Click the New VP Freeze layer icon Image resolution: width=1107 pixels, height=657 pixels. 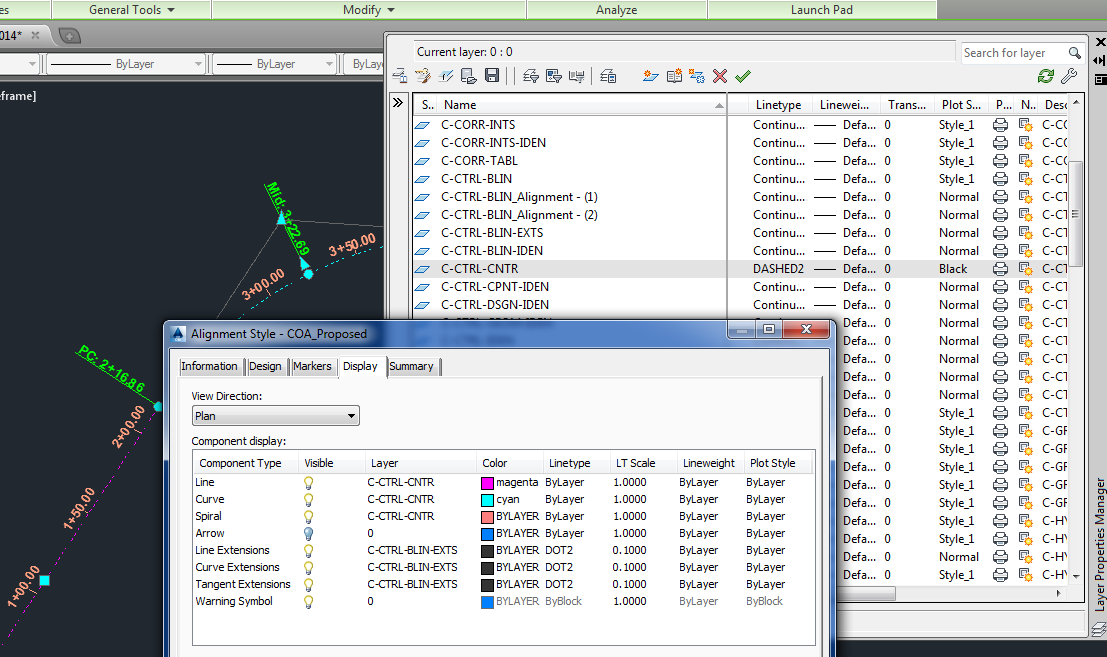[x=697, y=75]
